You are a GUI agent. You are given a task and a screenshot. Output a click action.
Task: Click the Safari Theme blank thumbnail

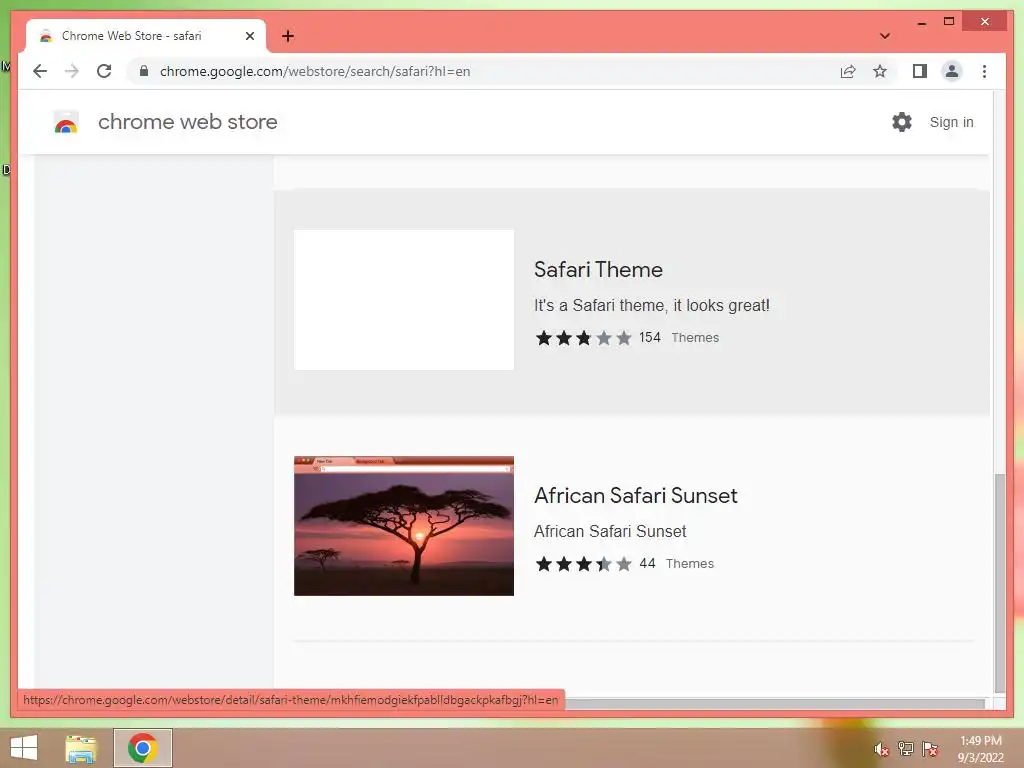coord(404,300)
